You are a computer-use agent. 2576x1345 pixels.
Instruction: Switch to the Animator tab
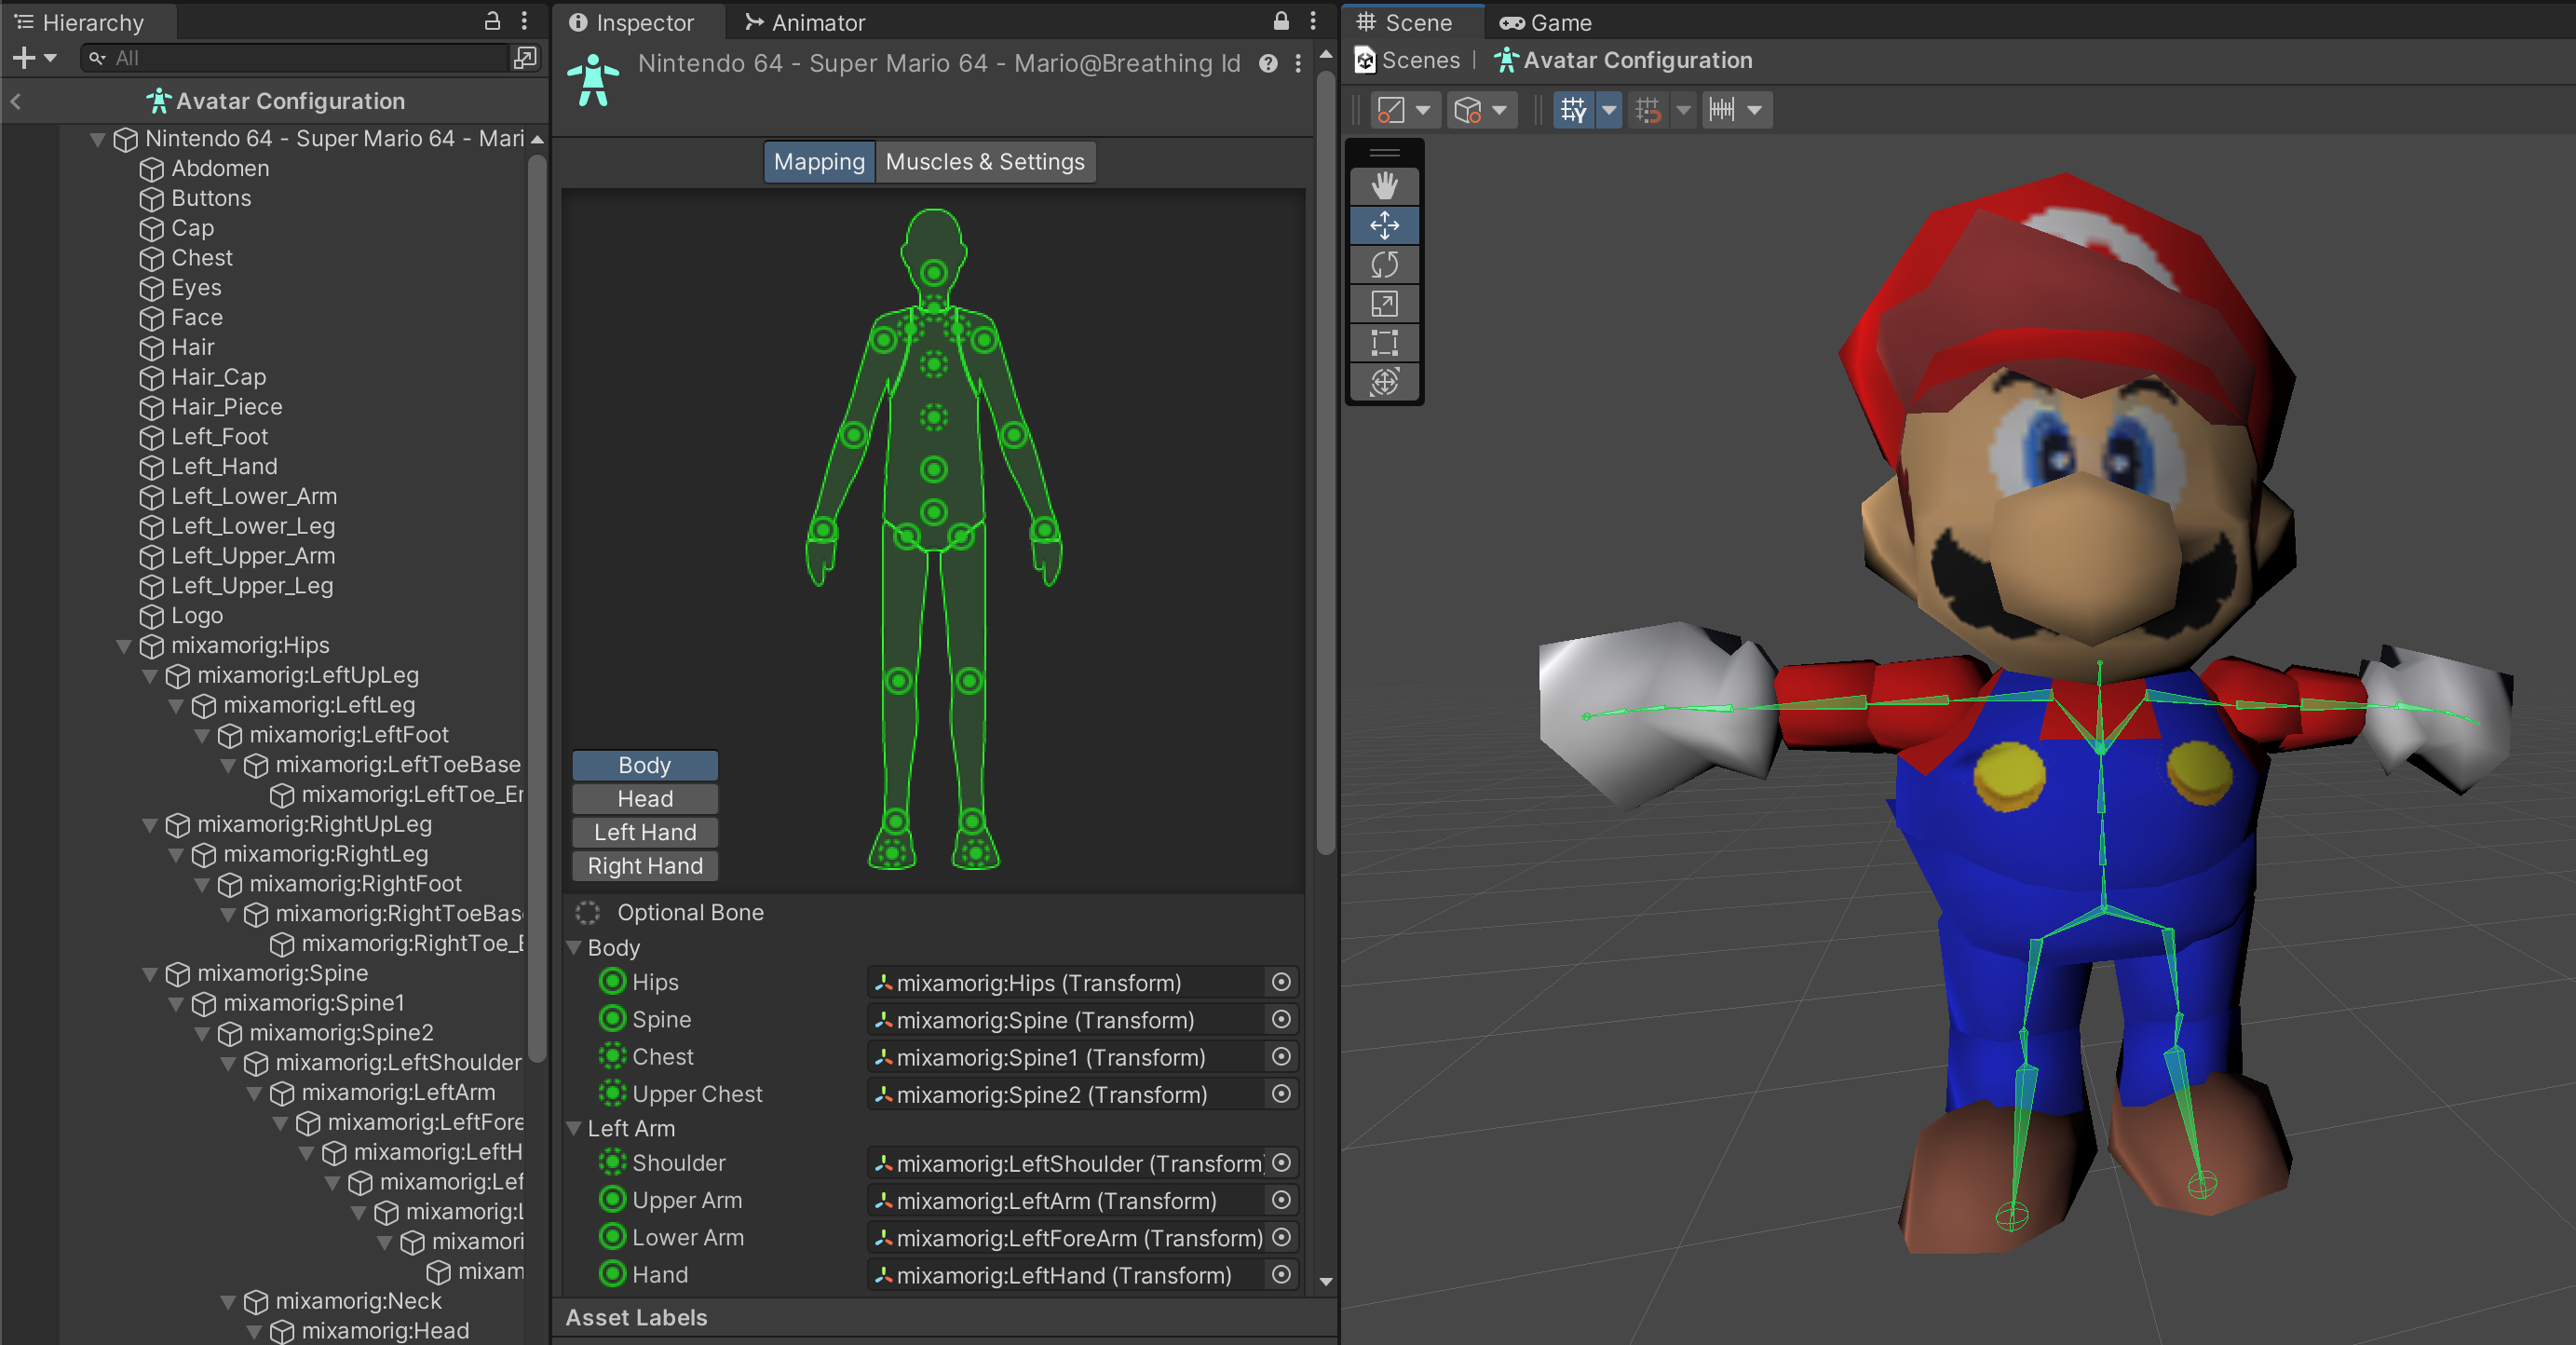(x=805, y=22)
